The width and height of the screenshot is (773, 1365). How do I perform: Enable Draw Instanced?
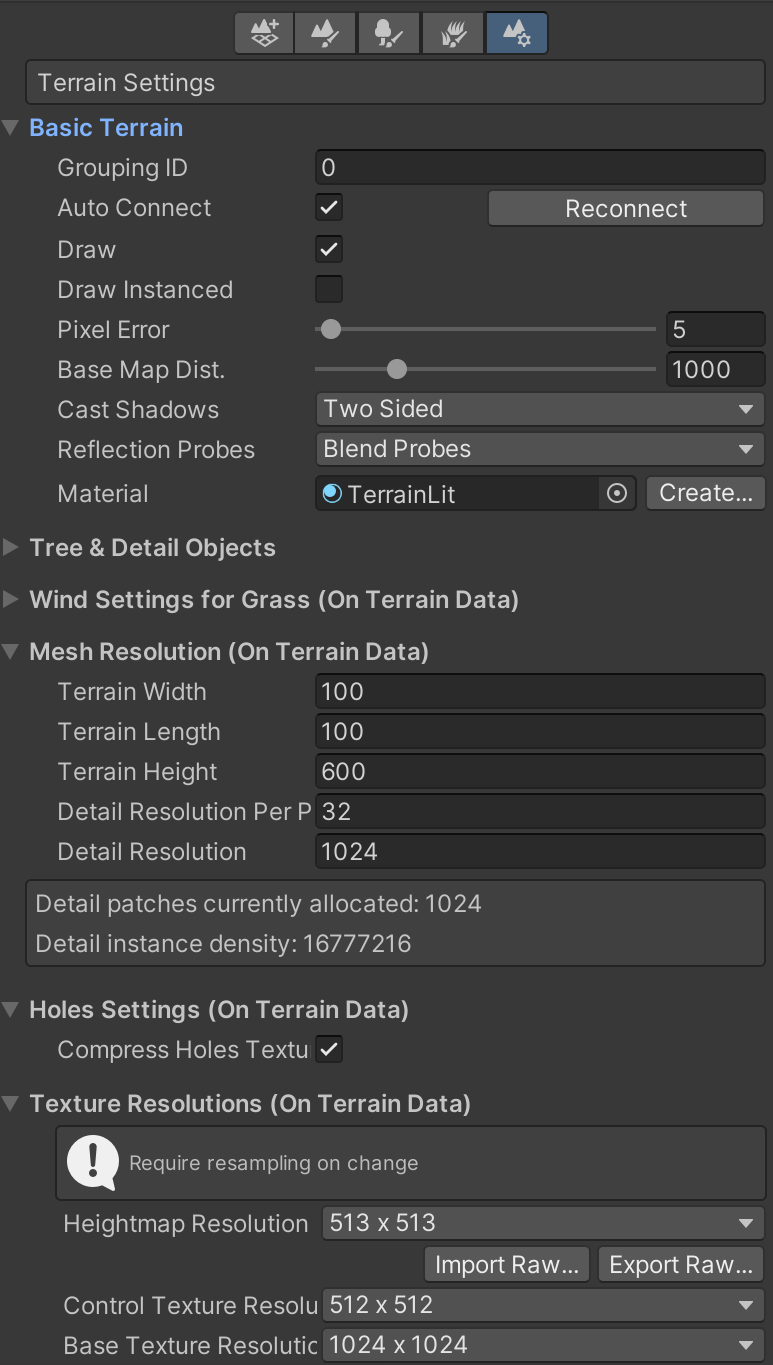coord(328,289)
